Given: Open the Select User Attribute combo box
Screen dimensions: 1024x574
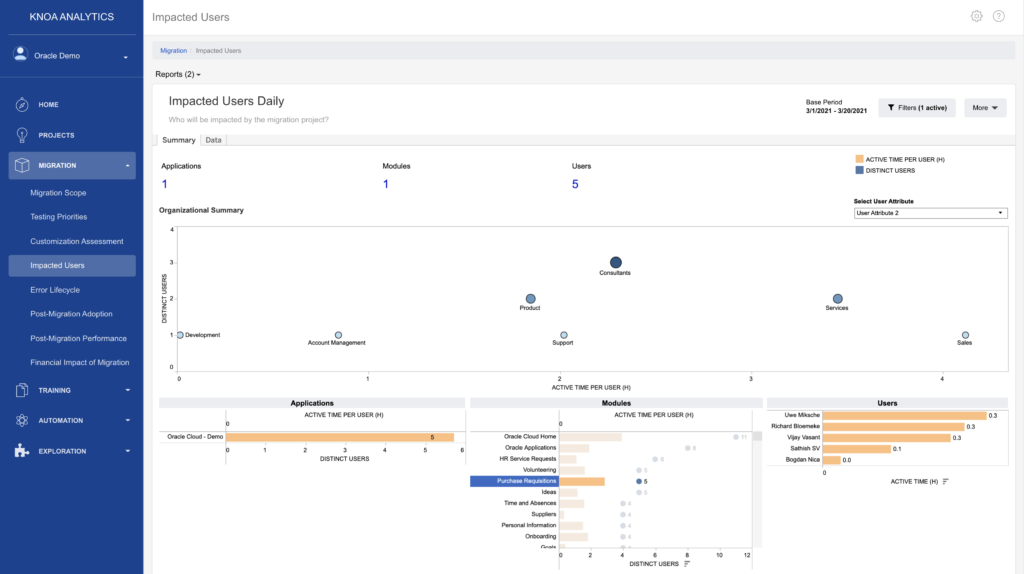Looking at the screenshot, I should click(931, 213).
